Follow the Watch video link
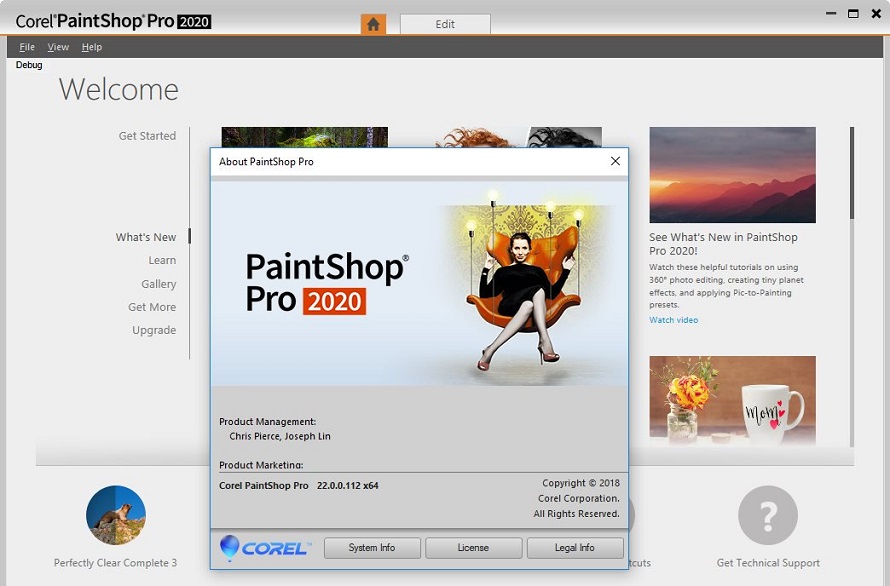The height and width of the screenshot is (586, 890). [673, 320]
